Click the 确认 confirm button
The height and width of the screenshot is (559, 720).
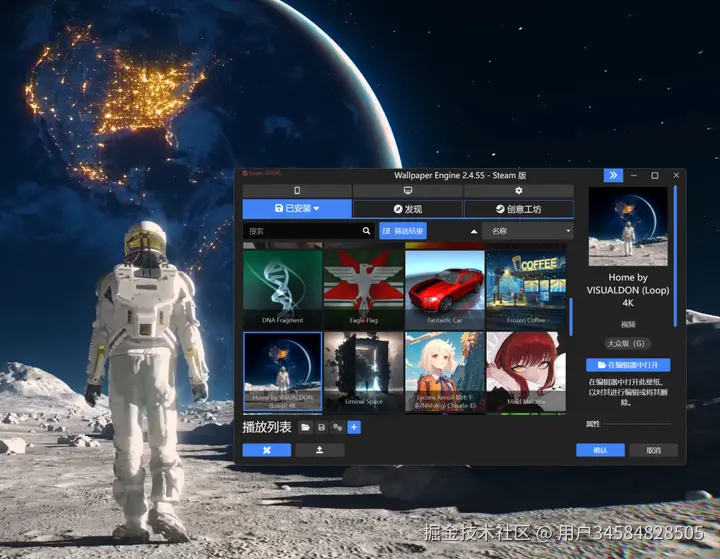[601, 450]
